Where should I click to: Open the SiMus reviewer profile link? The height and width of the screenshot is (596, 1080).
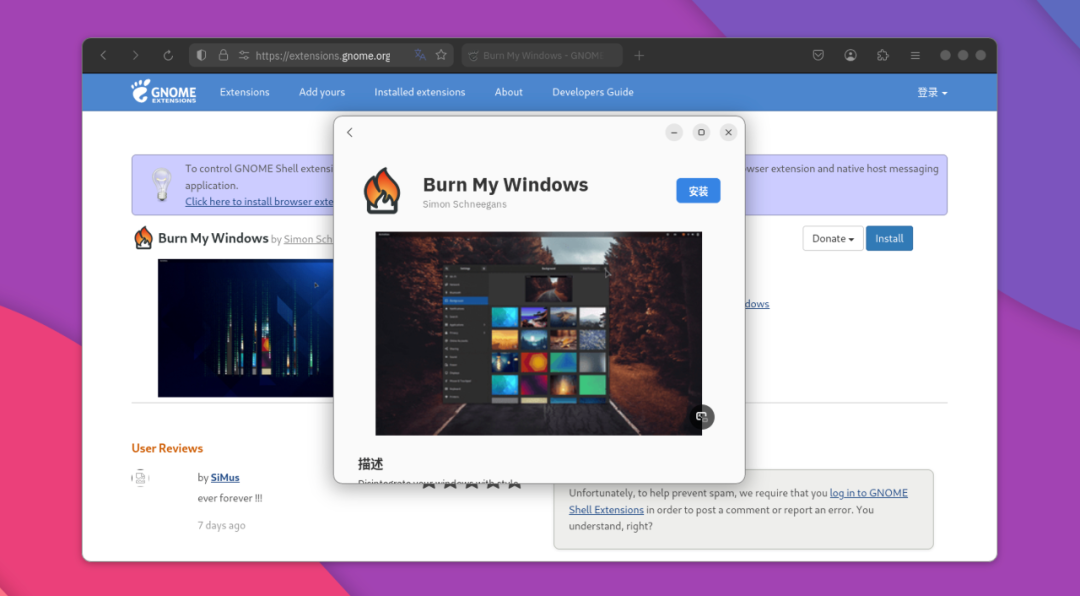click(x=225, y=477)
